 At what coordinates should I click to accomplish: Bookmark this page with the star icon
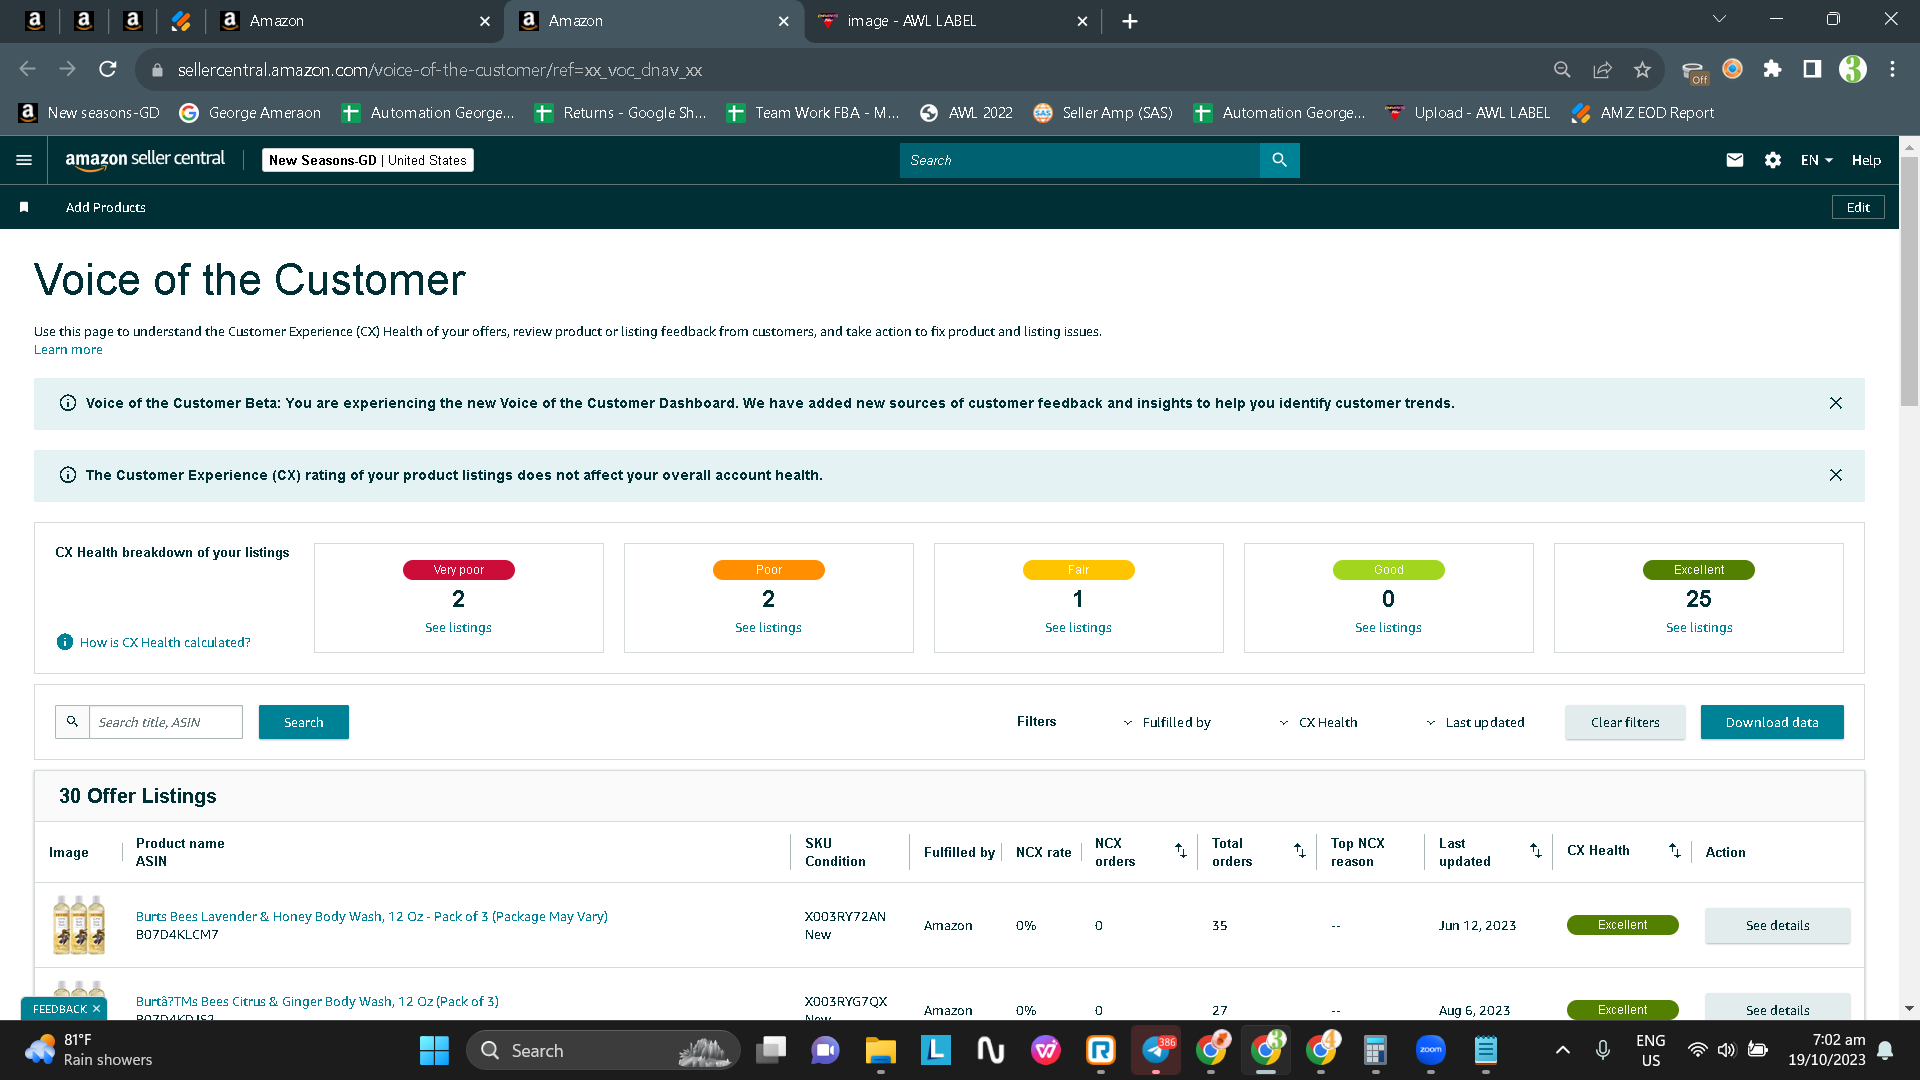[1642, 69]
